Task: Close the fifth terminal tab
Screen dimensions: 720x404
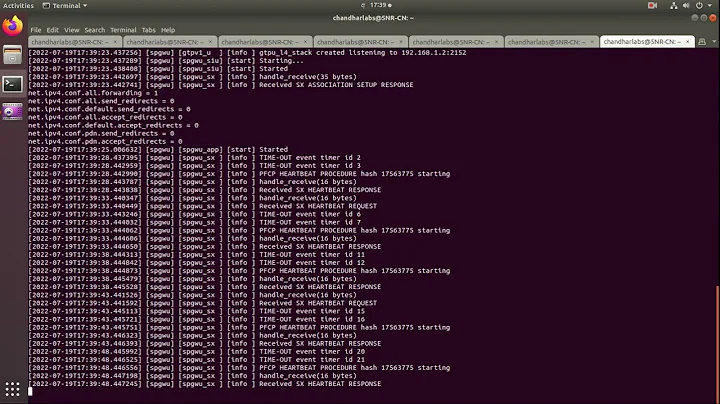Action: pyautogui.click(x=496, y=42)
